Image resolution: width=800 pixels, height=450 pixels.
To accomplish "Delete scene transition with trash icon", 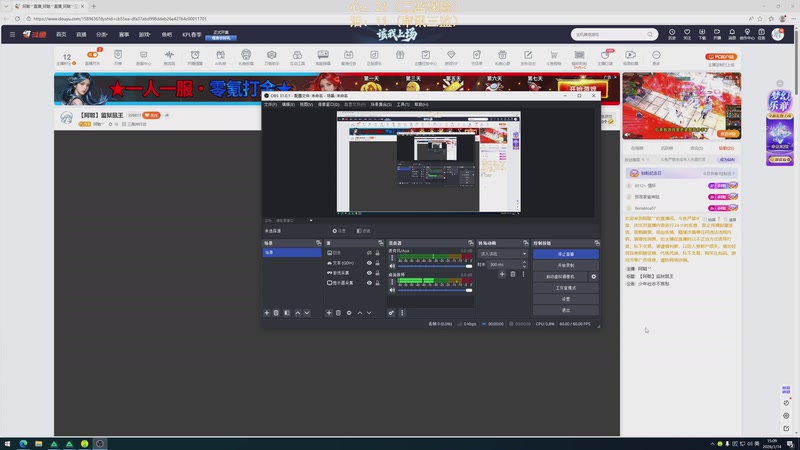I will tap(513, 274).
